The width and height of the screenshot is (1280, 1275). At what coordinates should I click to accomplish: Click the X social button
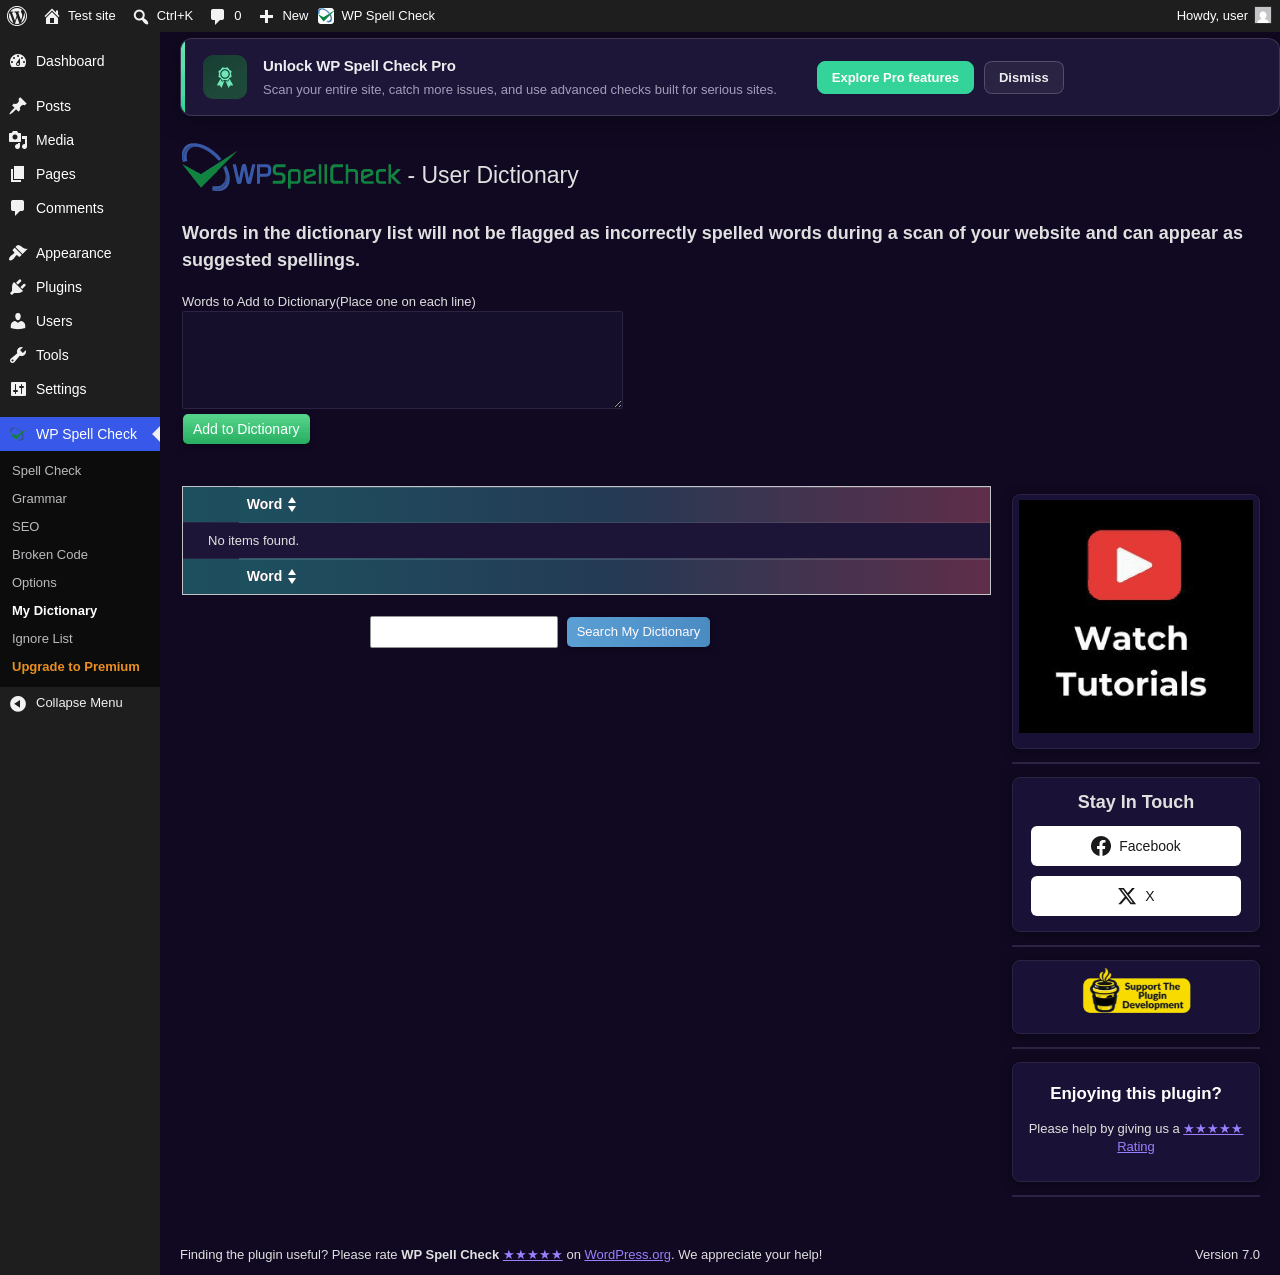coord(1136,896)
